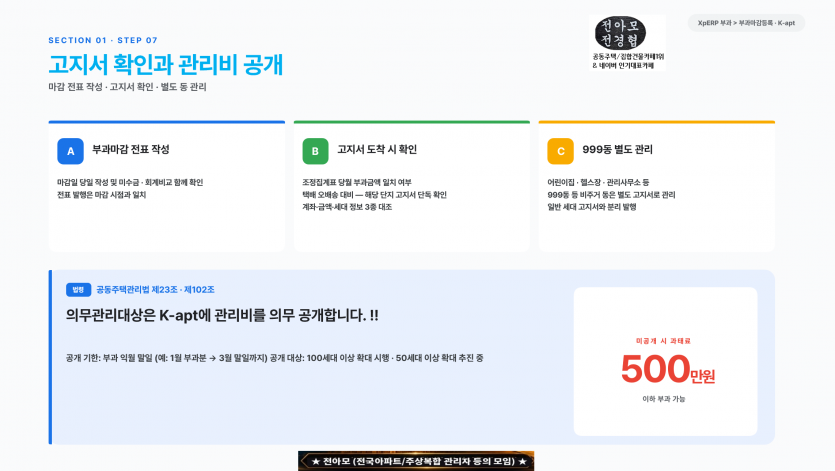Click the red 500만원 penalty amount
This screenshot has width=835, height=471.
coord(668,369)
